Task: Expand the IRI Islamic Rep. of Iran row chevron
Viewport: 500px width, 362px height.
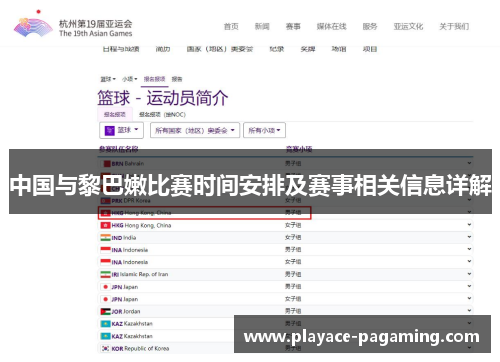Action: [469, 274]
